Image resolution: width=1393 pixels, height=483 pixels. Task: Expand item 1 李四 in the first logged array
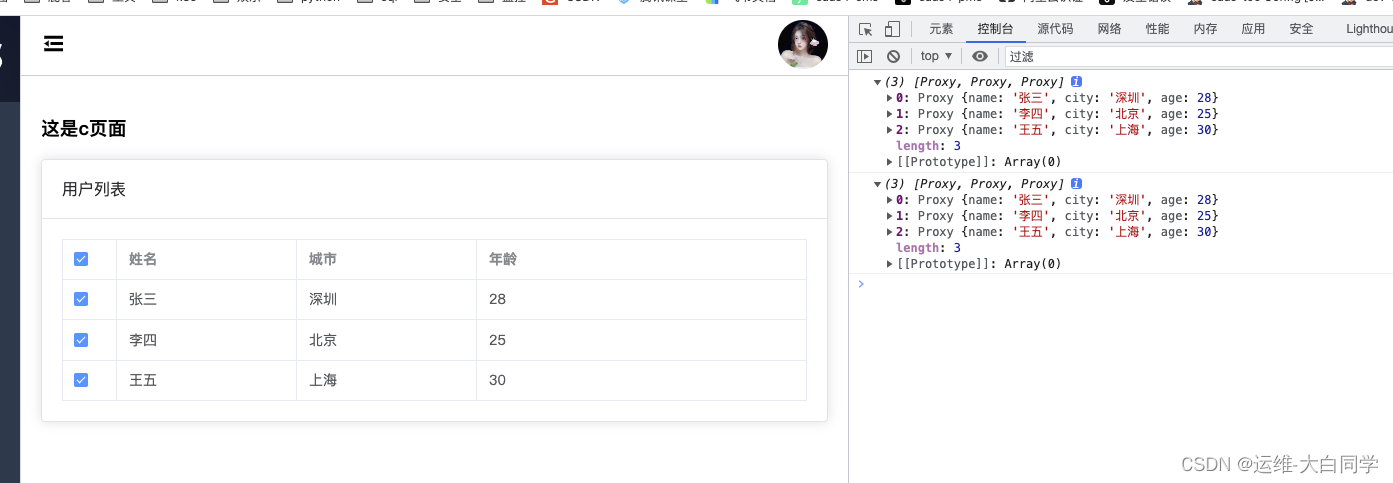point(890,114)
